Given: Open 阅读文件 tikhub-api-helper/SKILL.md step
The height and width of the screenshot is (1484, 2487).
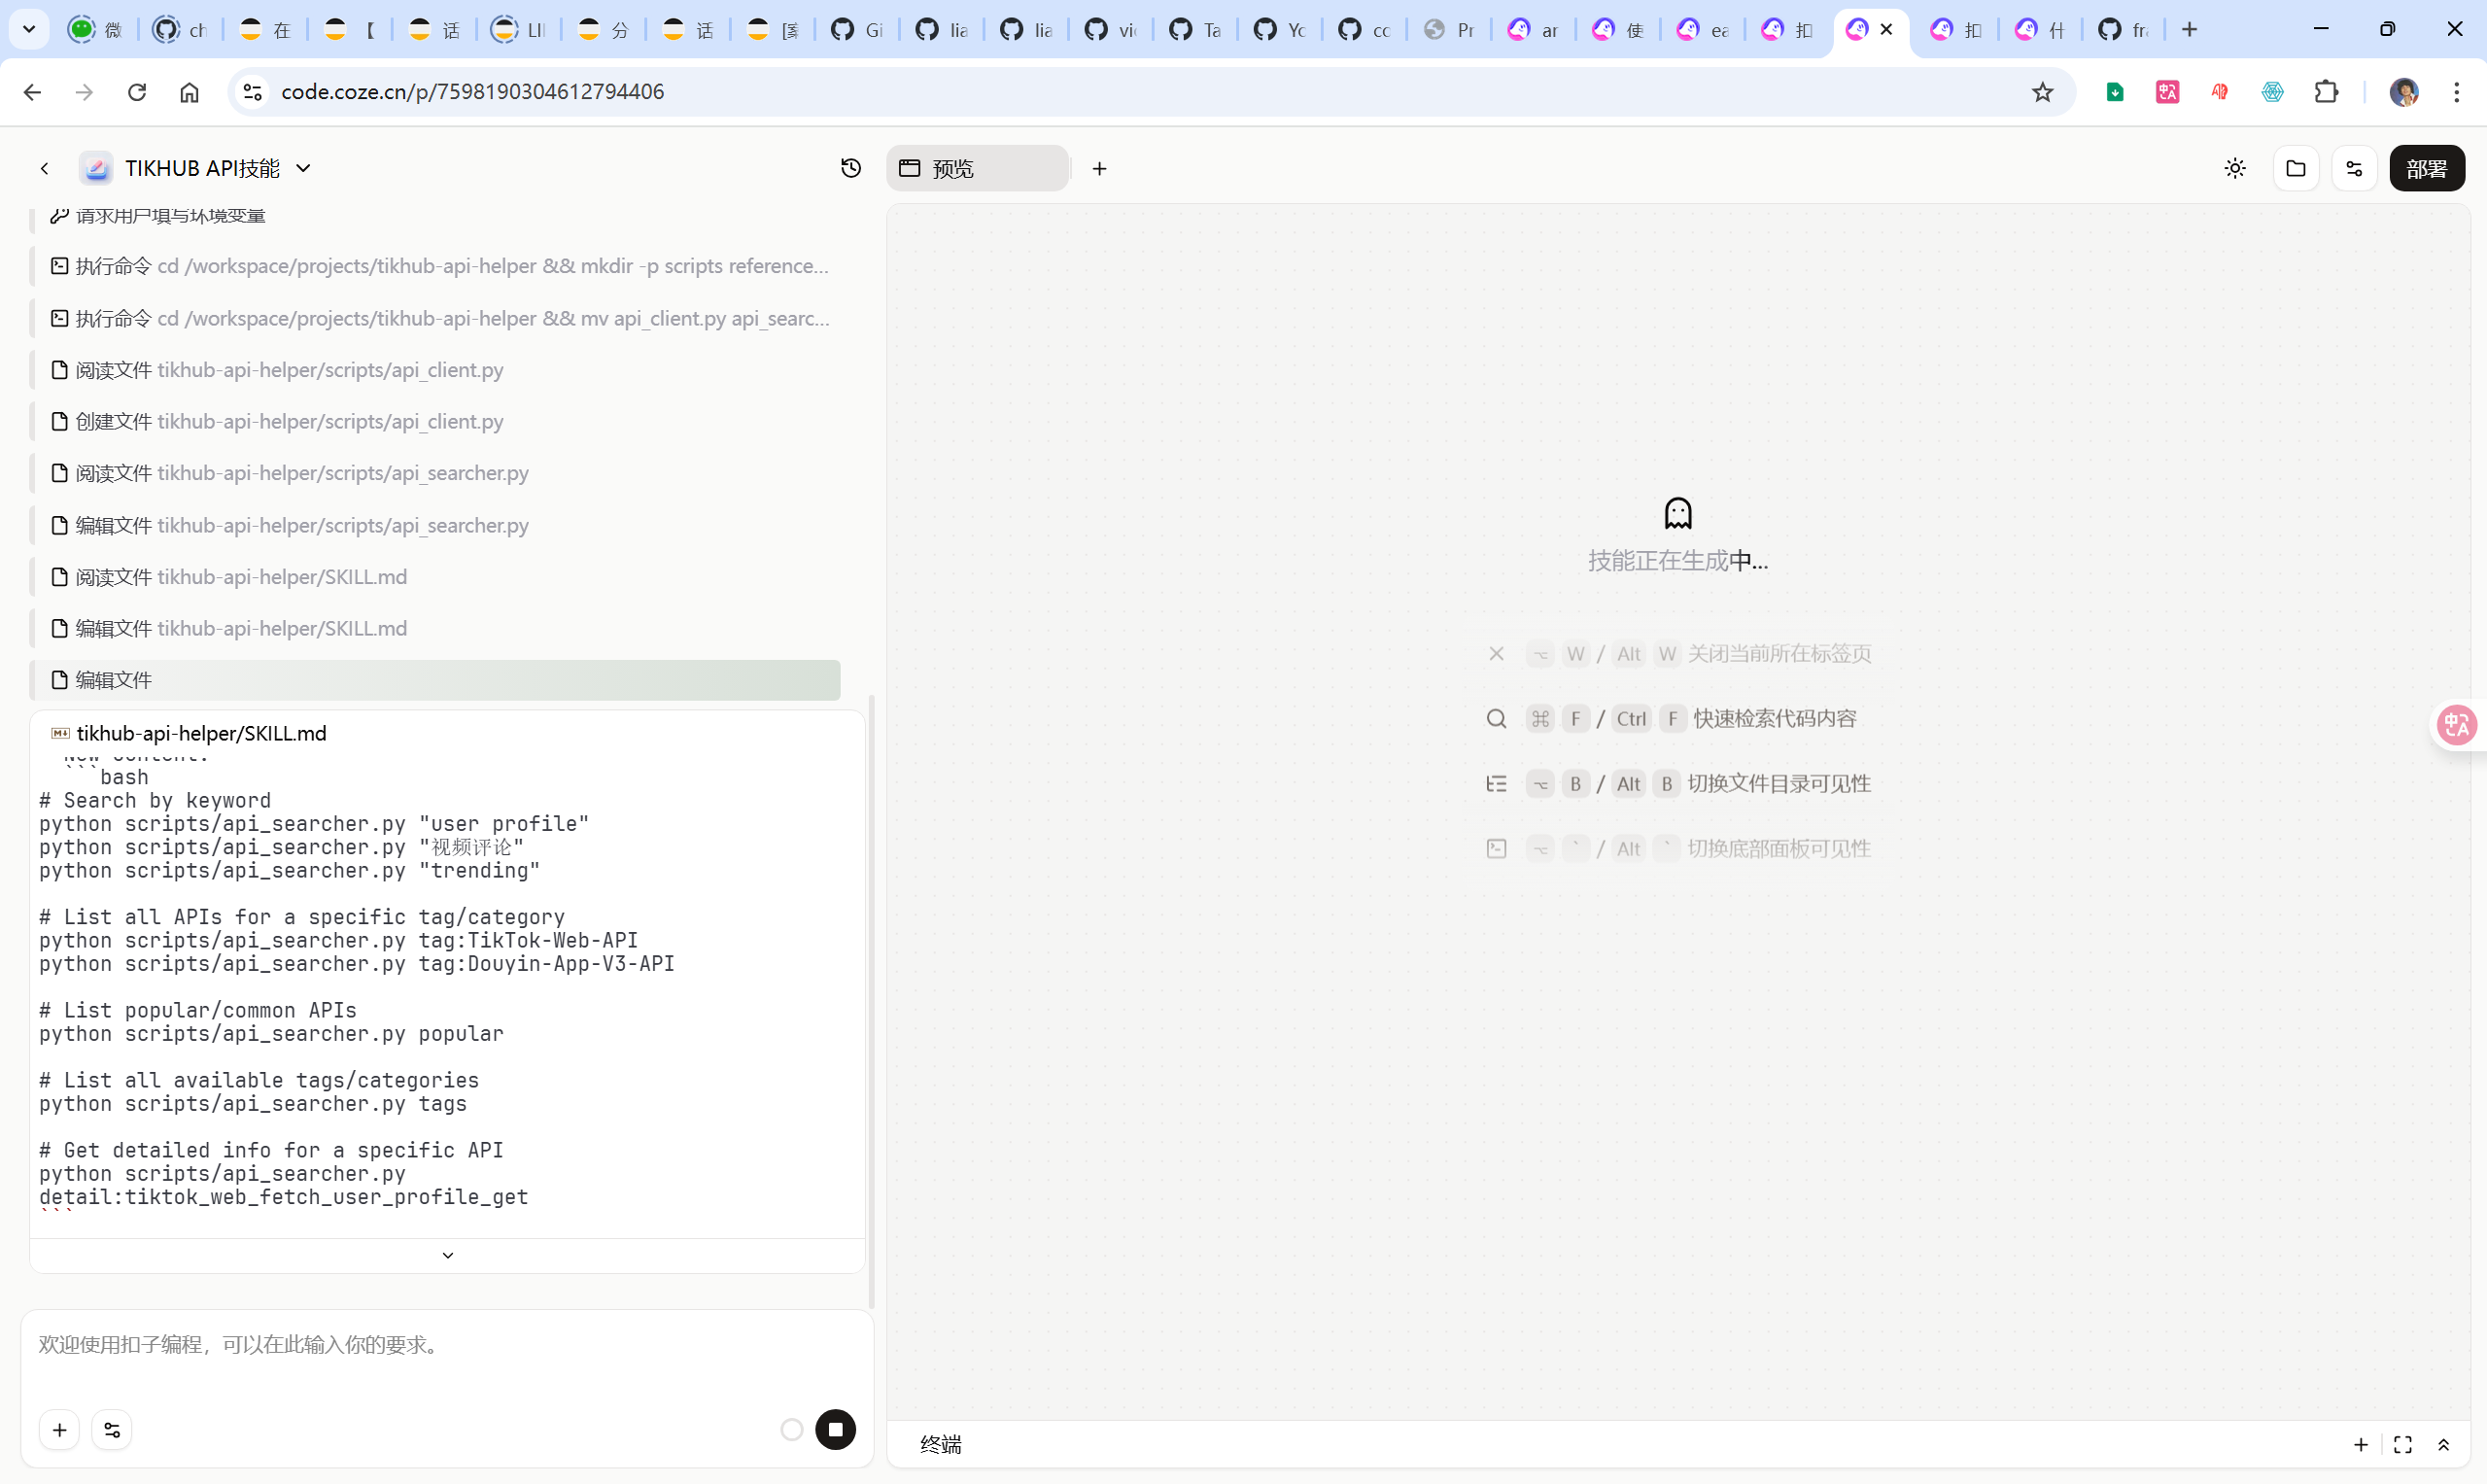Looking at the screenshot, I should [x=435, y=577].
